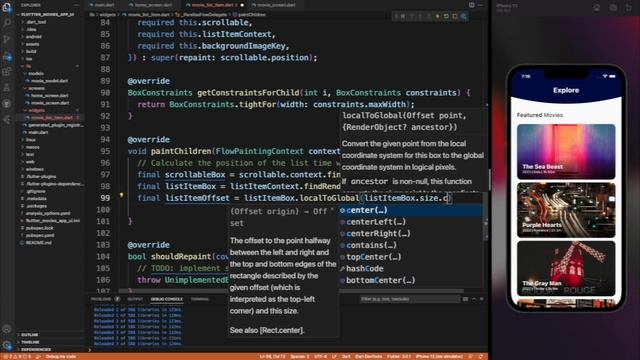Click the split editor icon above the editor

pos(472,5)
